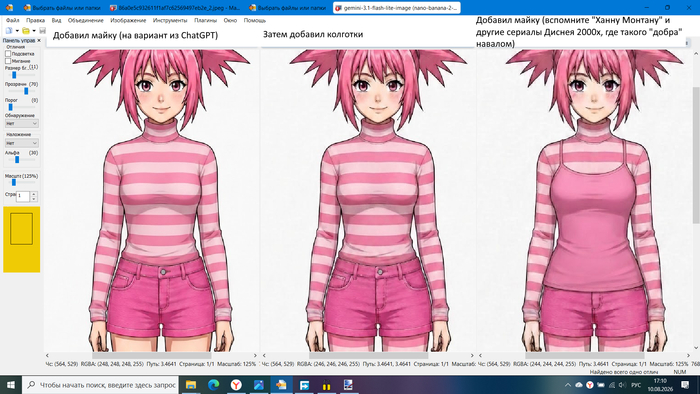Open the Окно menu
Viewport: 700px width, 394px height.
(230, 21)
